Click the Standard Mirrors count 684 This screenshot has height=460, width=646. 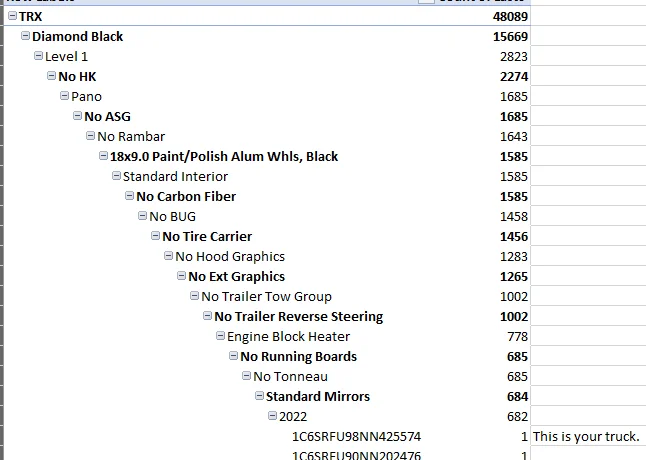517,397
